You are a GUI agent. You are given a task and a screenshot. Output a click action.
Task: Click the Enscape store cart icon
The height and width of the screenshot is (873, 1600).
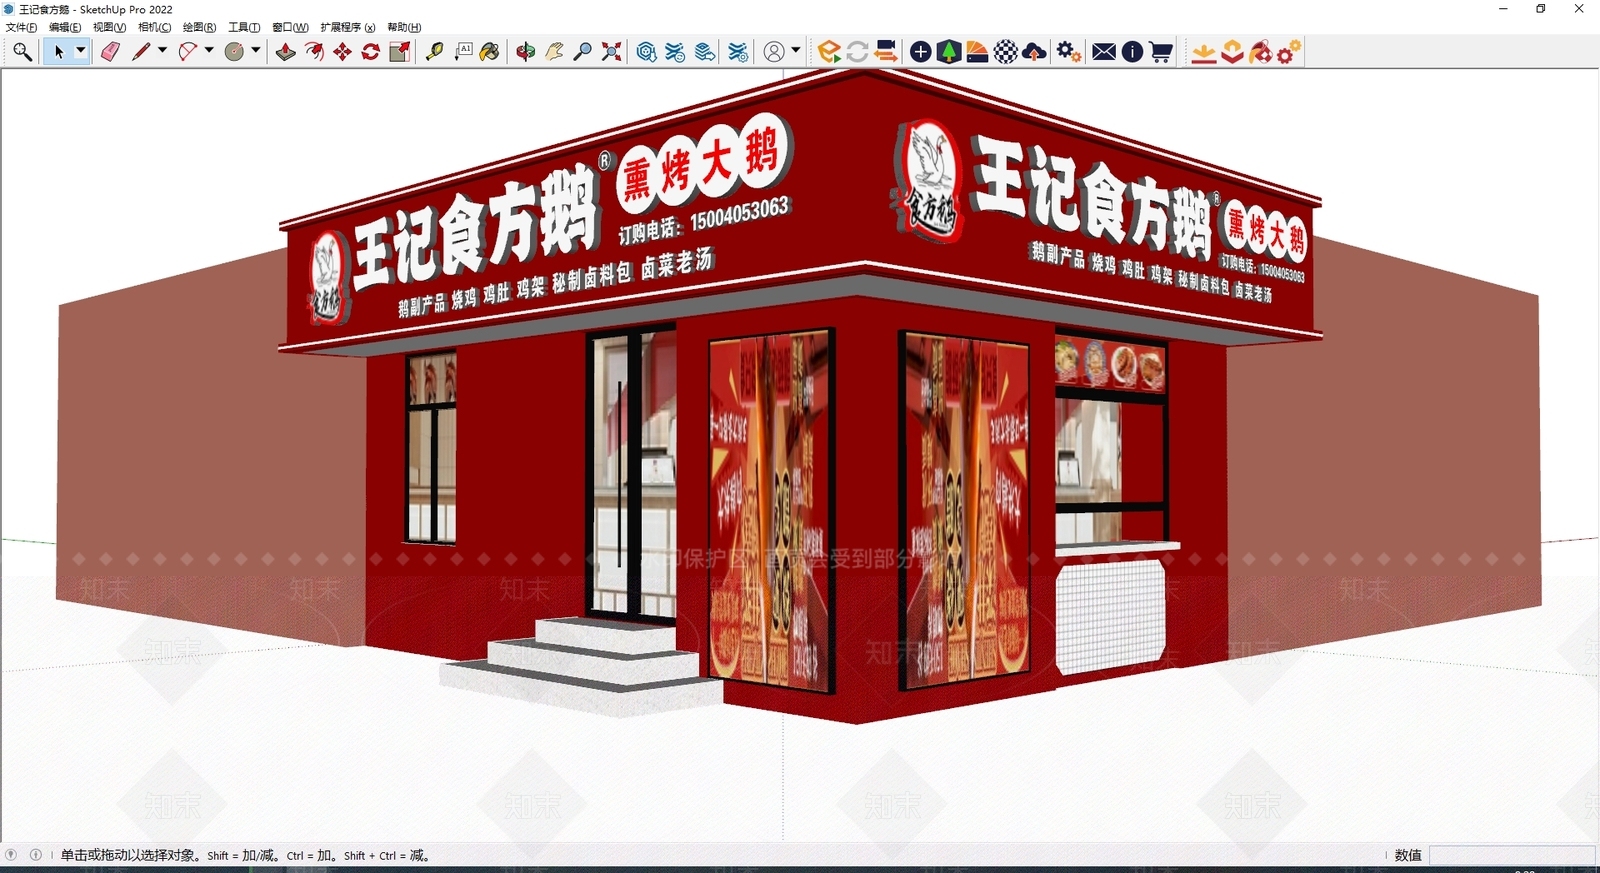tap(1161, 52)
